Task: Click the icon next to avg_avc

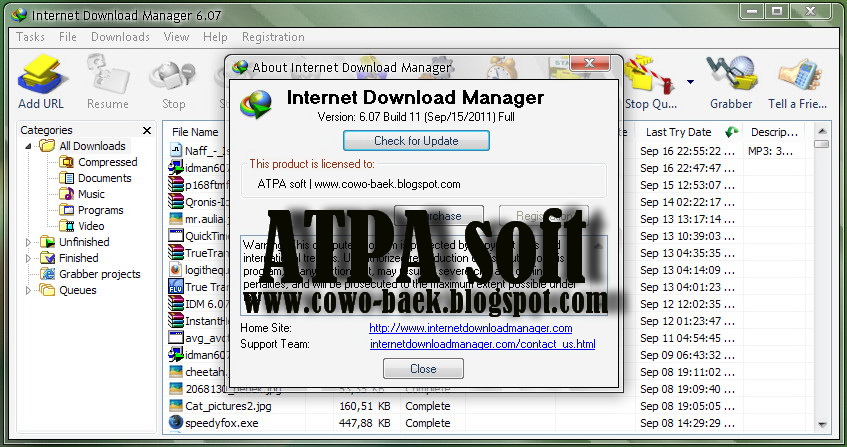Action: click(176, 337)
